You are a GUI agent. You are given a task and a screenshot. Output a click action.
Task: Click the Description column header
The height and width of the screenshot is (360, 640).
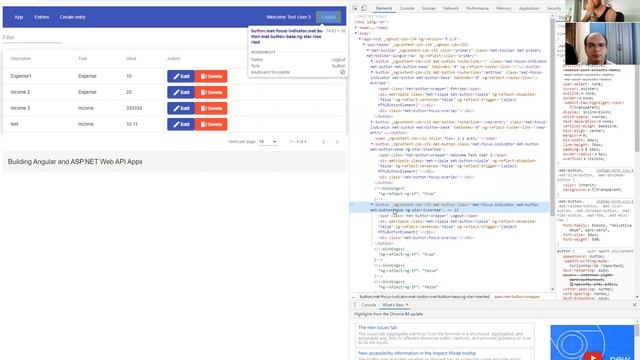tap(21, 59)
